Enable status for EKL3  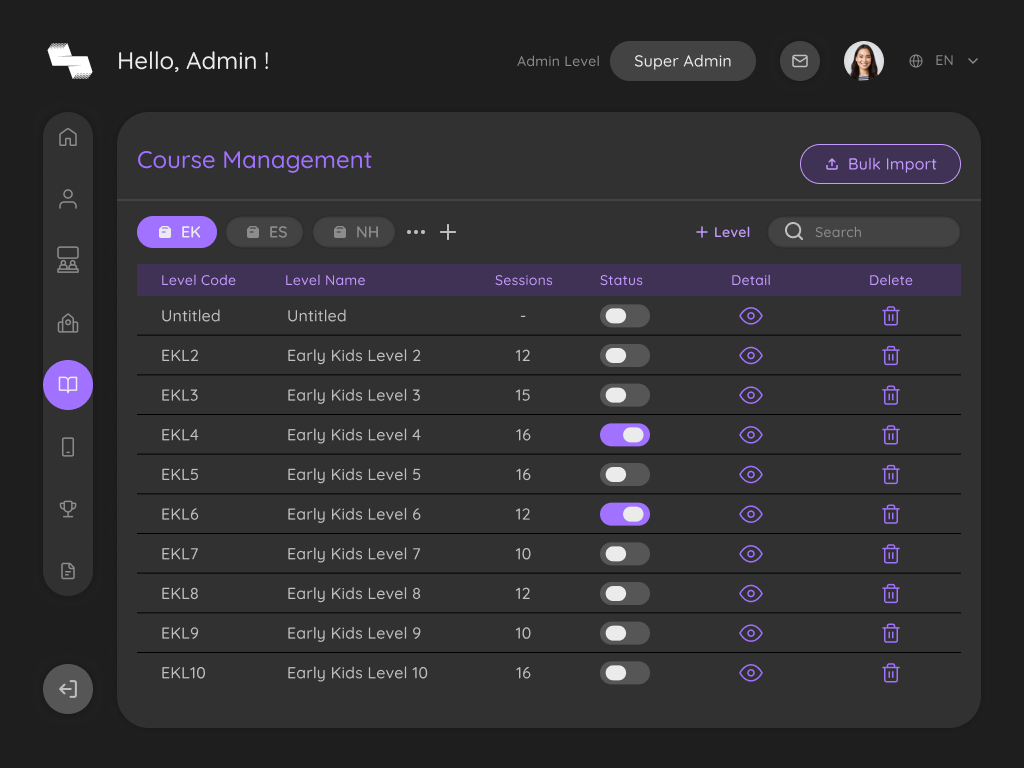coord(624,395)
